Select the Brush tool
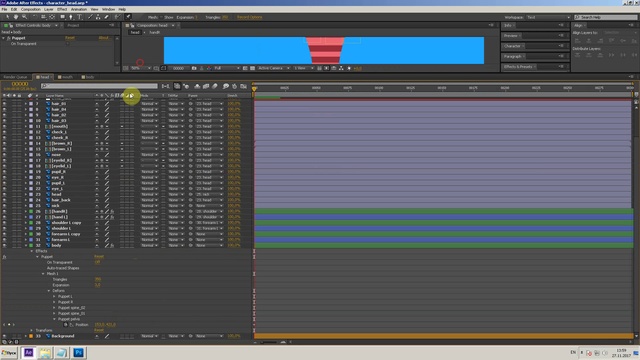Image resolution: width=640 pixels, height=360 pixels. (x=90, y=17)
